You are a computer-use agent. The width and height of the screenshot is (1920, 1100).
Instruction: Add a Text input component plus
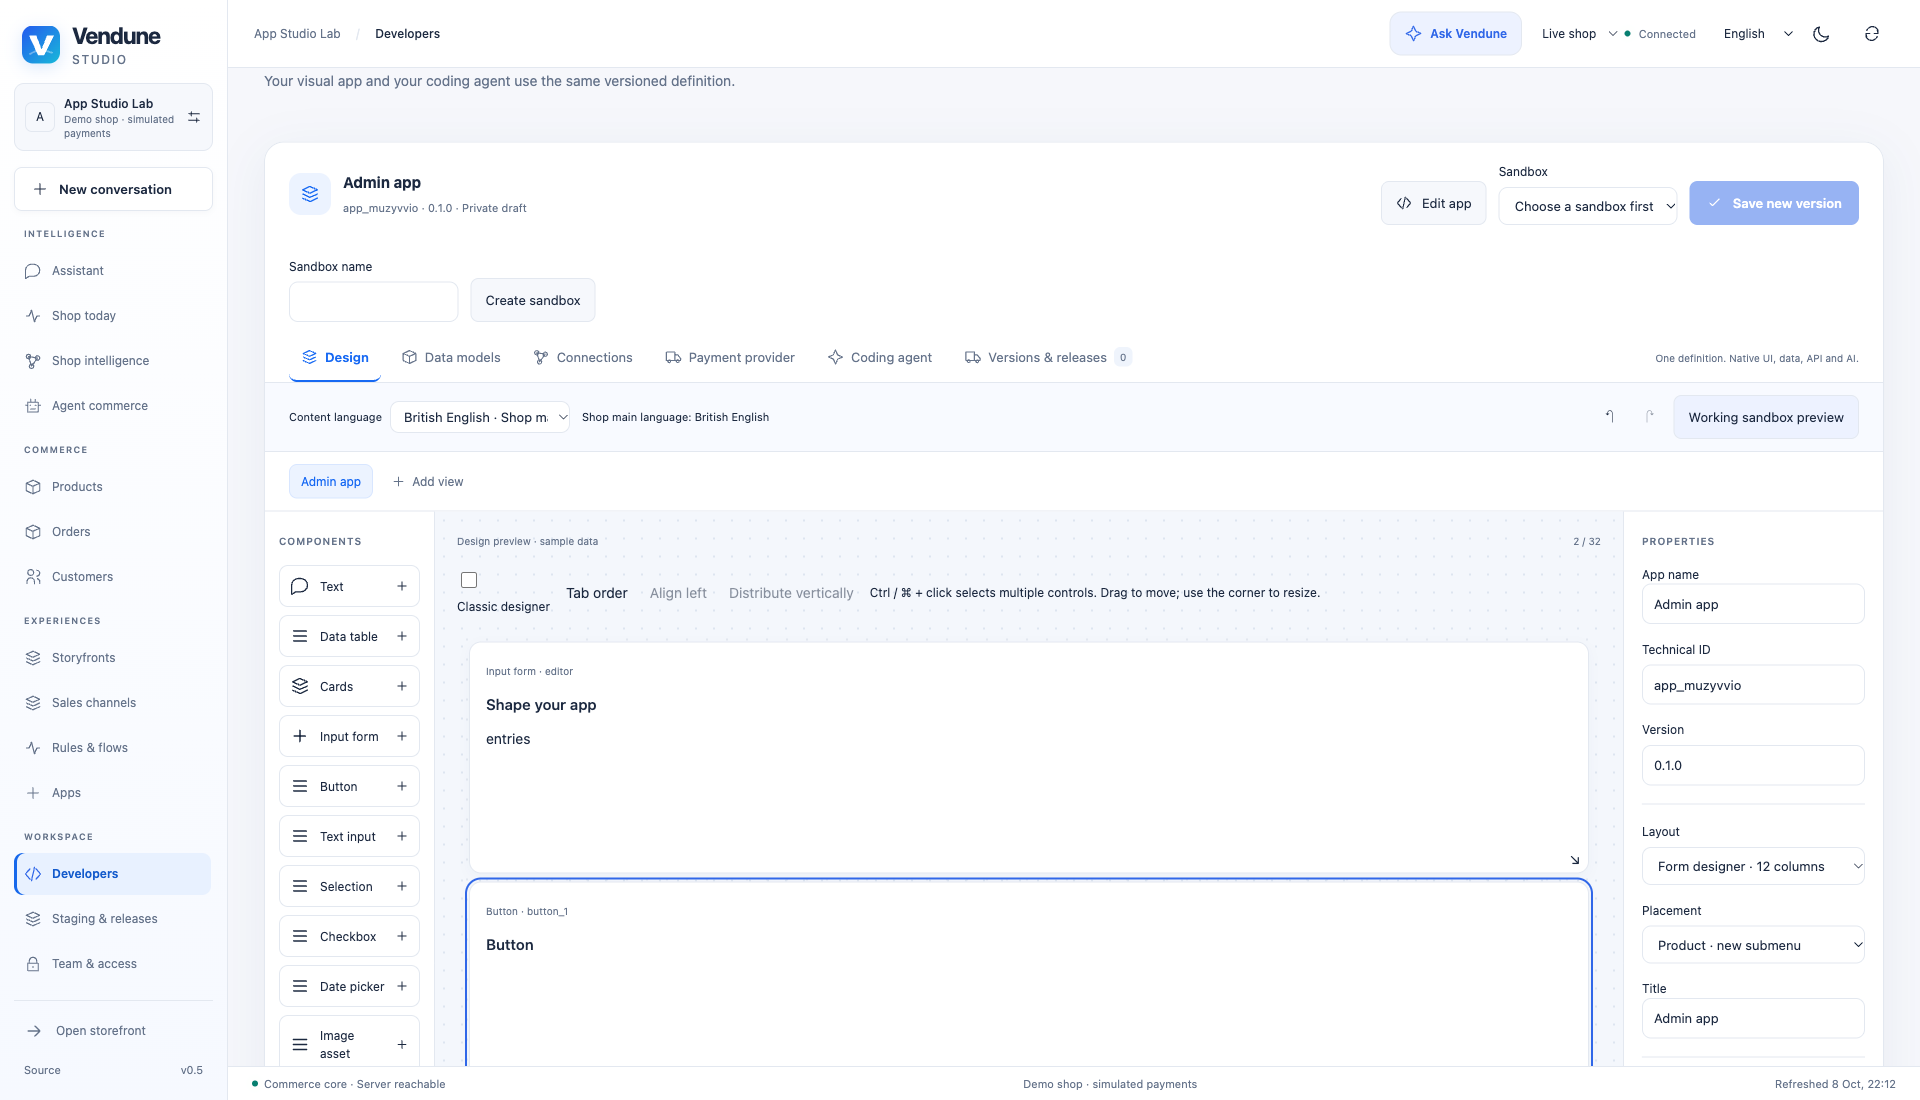click(402, 836)
